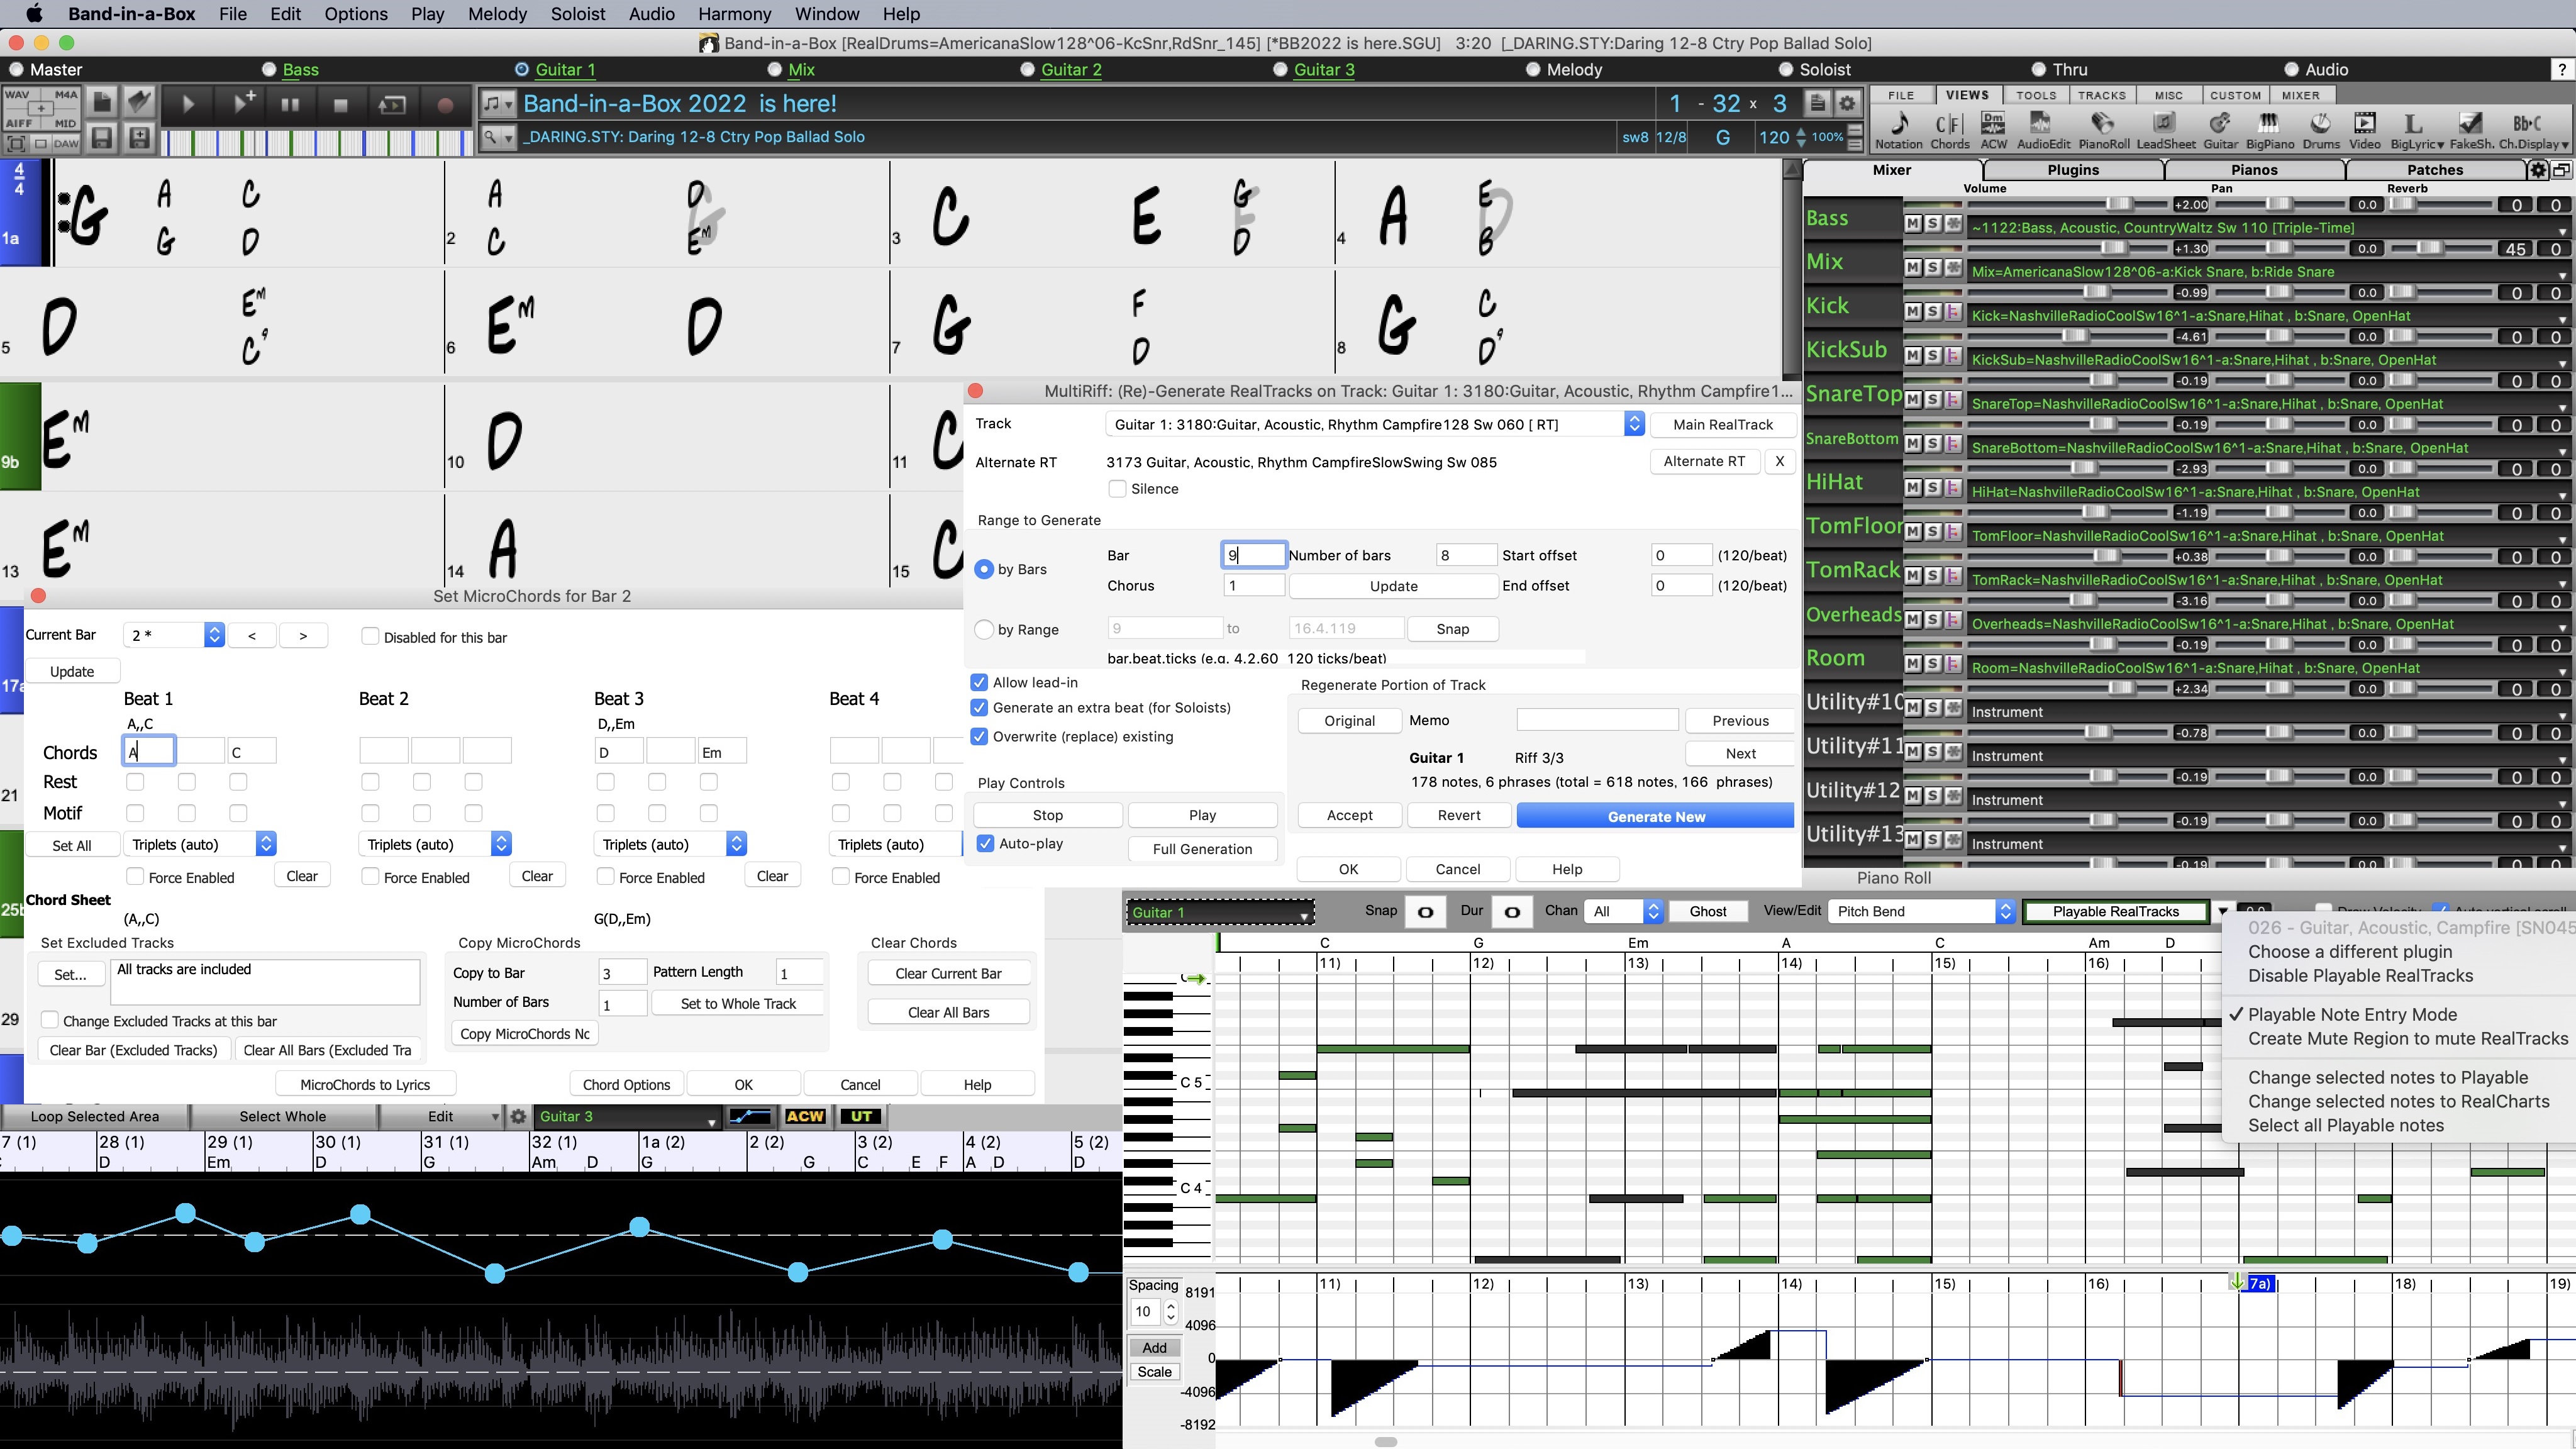The image size is (2576, 1449).
Task: Open the Video window icon
Action: pyautogui.click(x=2365, y=130)
